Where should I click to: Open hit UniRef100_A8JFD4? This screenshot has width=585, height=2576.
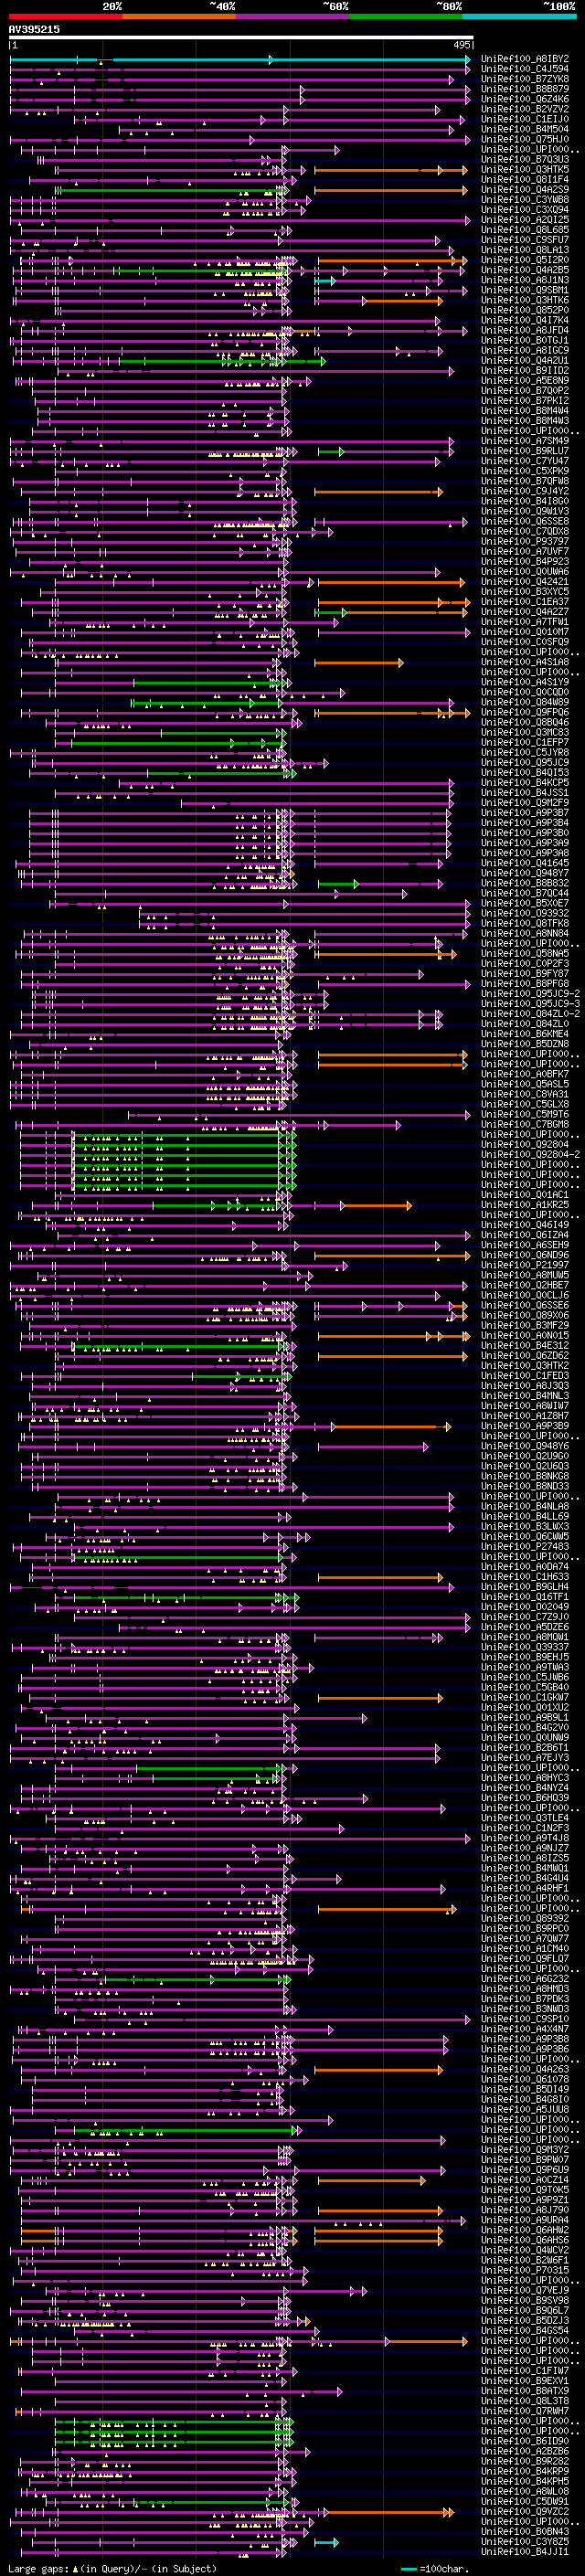point(525,330)
